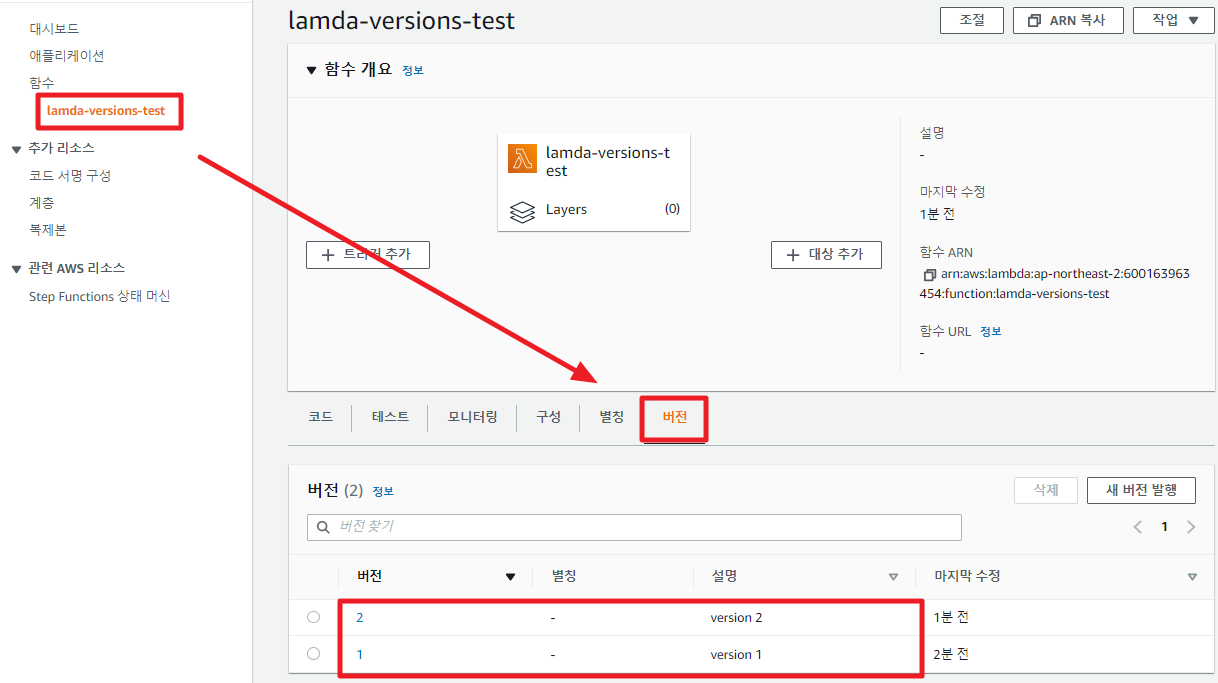The image size is (1218, 683).
Task: Click the Layers (0) row
Action: point(594,210)
